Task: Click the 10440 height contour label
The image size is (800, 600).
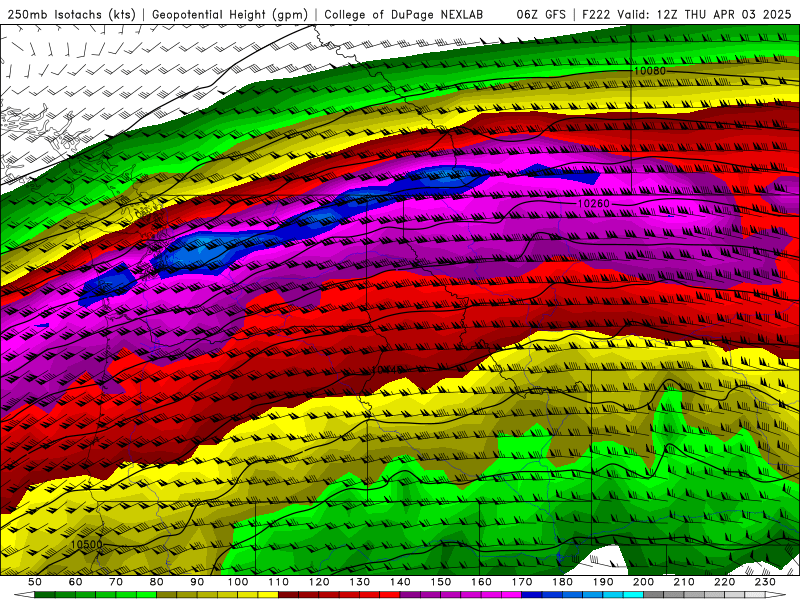Action: [x=388, y=369]
